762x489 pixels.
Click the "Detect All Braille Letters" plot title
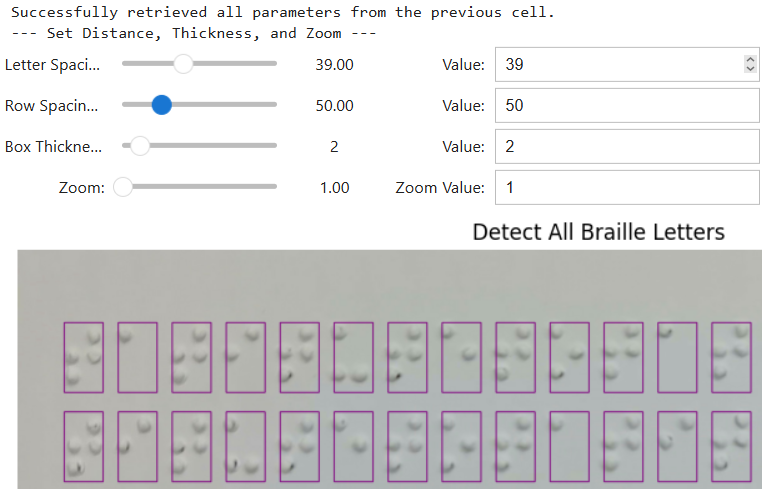coord(598,232)
